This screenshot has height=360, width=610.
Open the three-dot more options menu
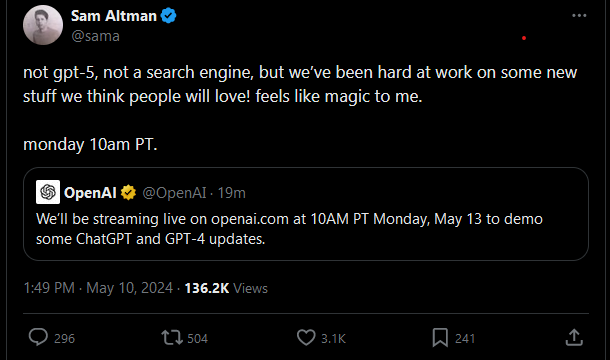[579, 16]
